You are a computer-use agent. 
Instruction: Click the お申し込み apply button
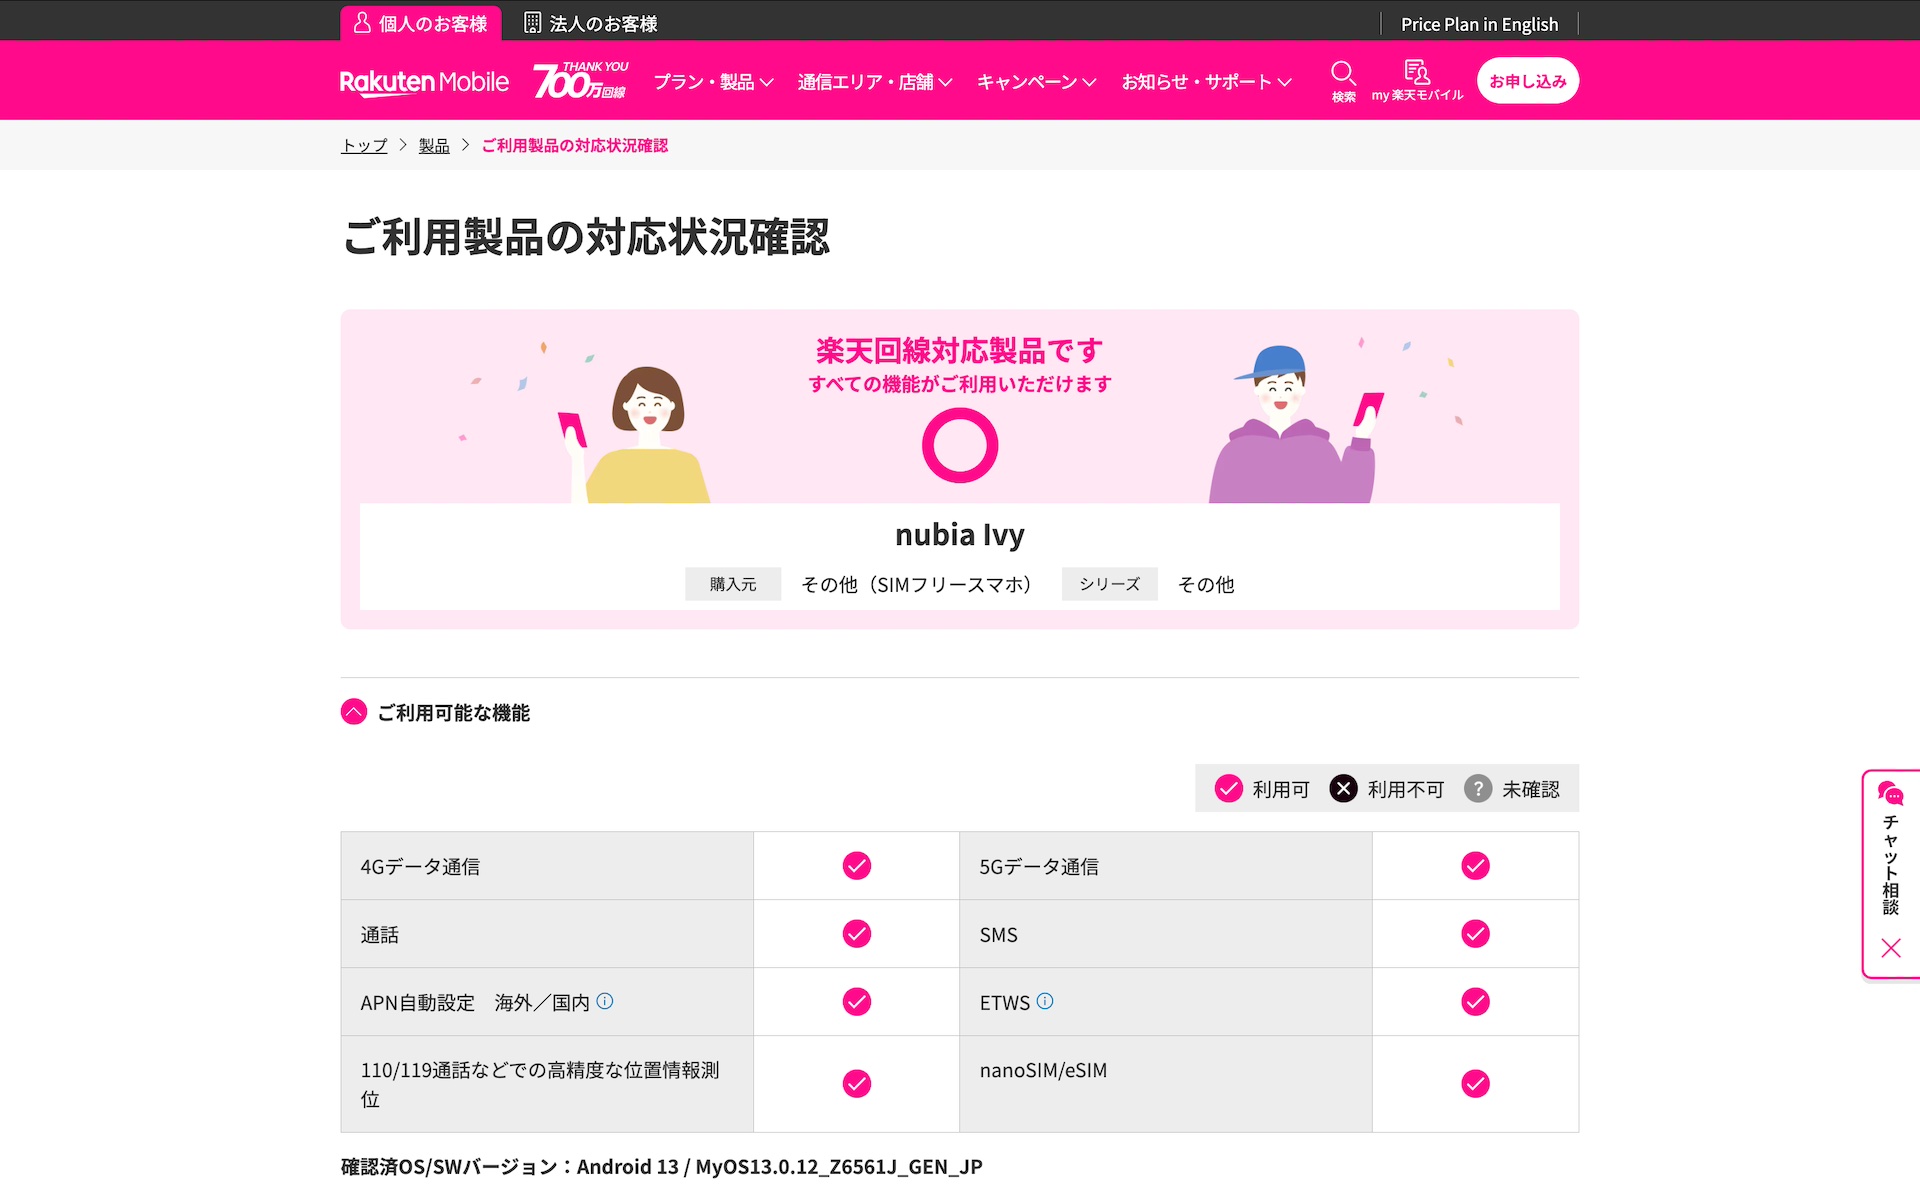1527,81
